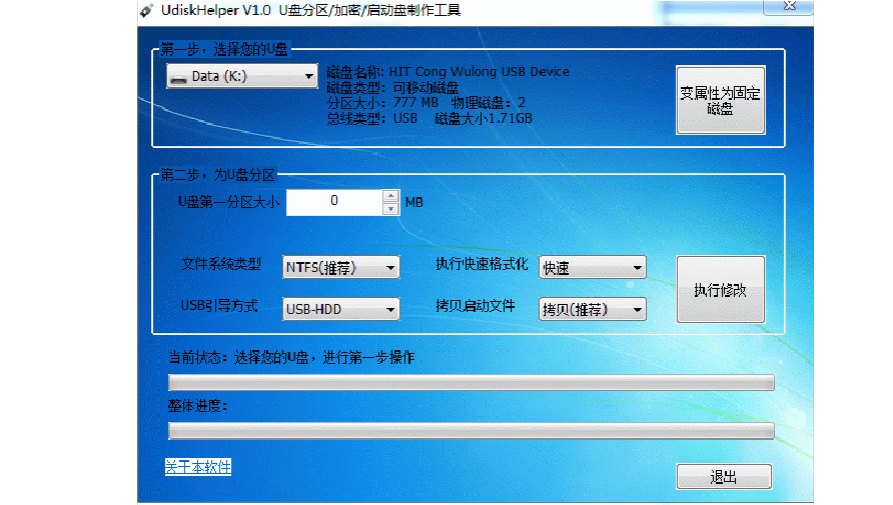Open the 快速 format mode dropdown

click(592, 267)
